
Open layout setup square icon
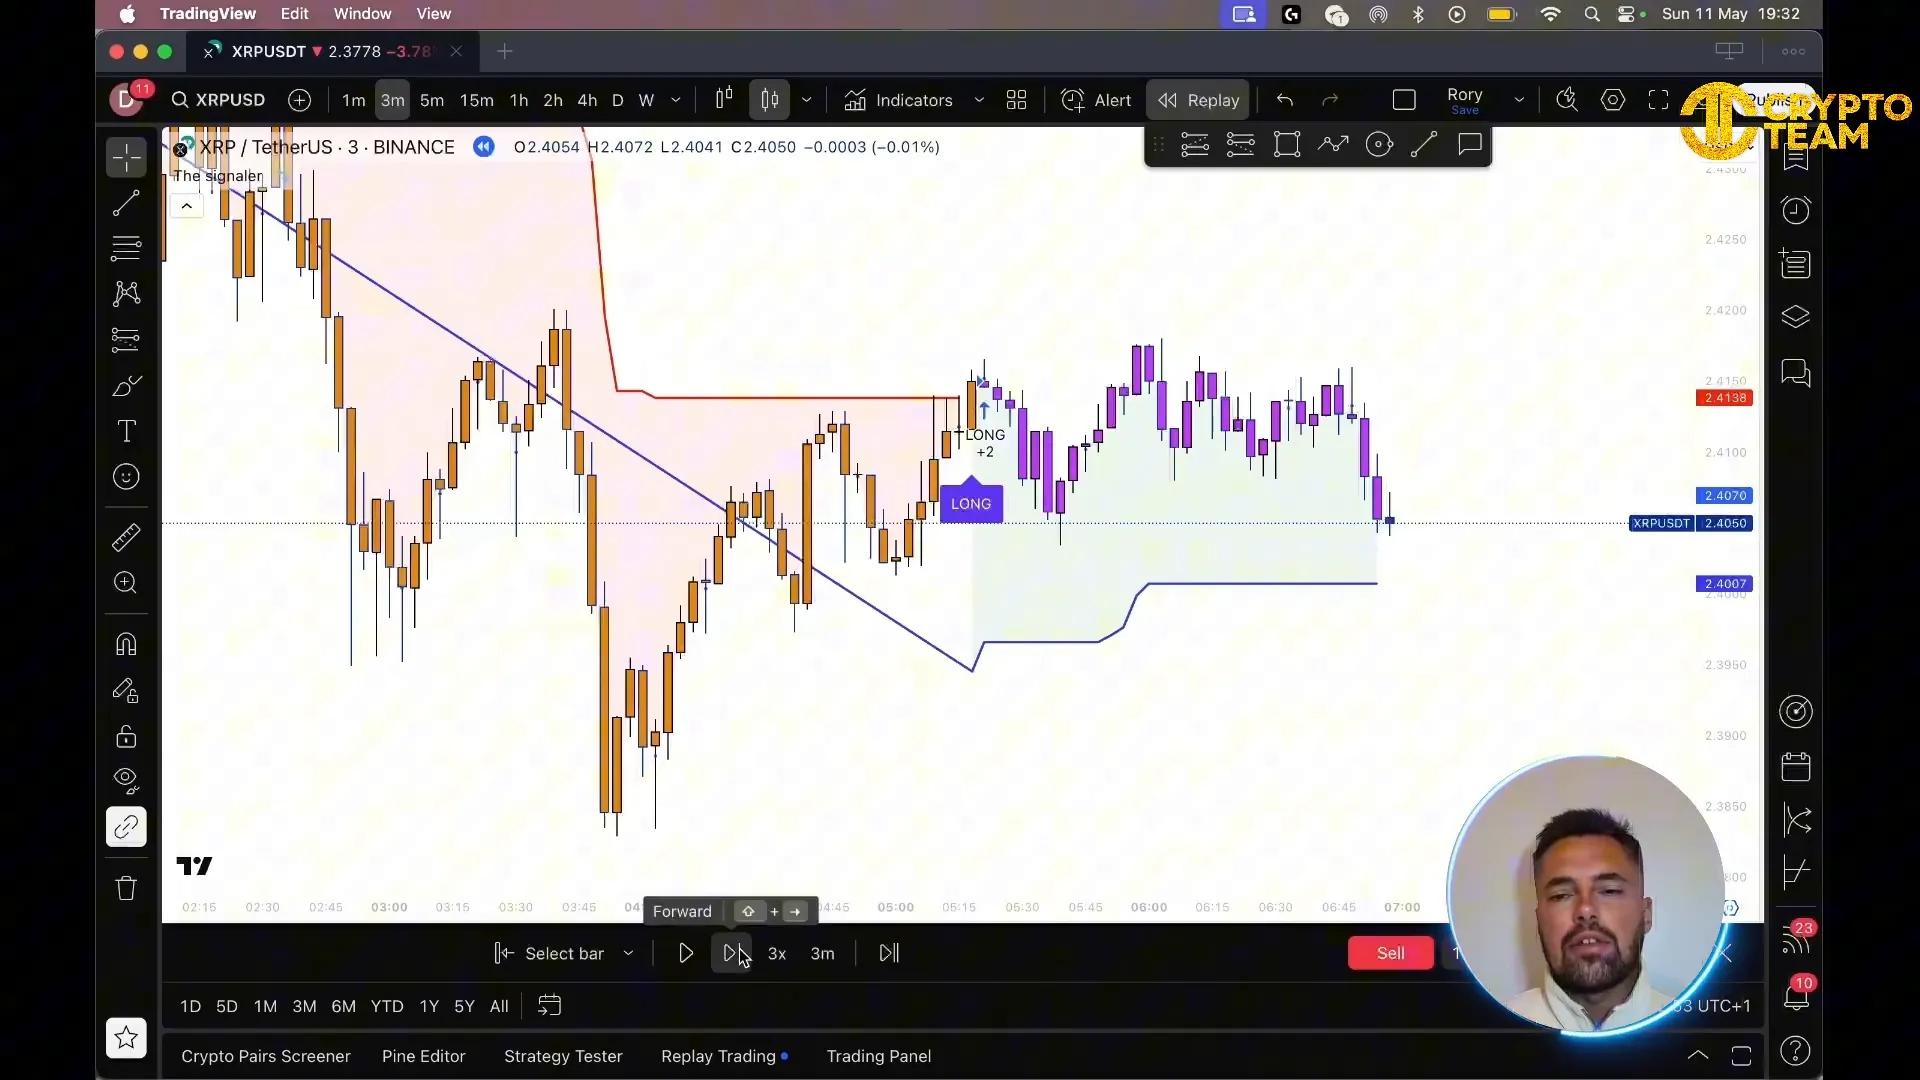(1404, 100)
